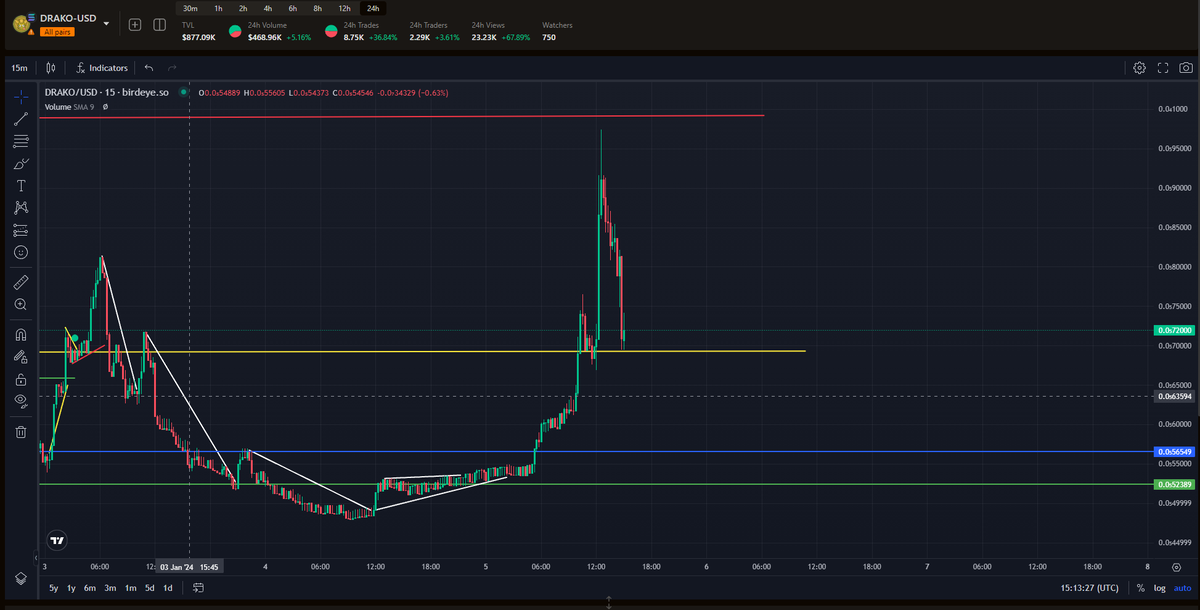The width and height of the screenshot is (1200, 610).
Task: Click the green symbol status dot
Action: (183, 93)
